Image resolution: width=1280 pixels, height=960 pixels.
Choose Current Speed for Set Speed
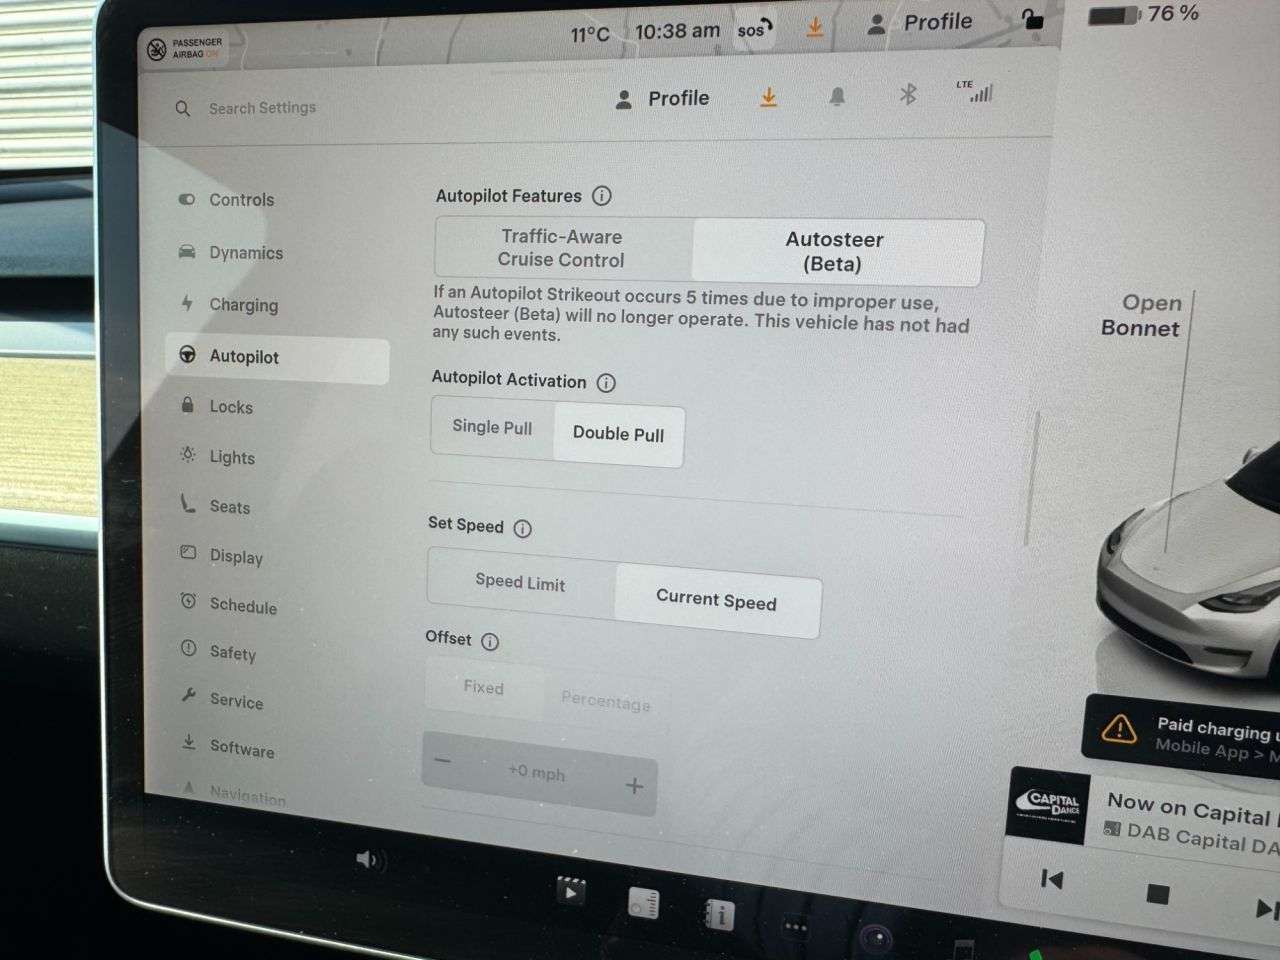tap(716, 601)
